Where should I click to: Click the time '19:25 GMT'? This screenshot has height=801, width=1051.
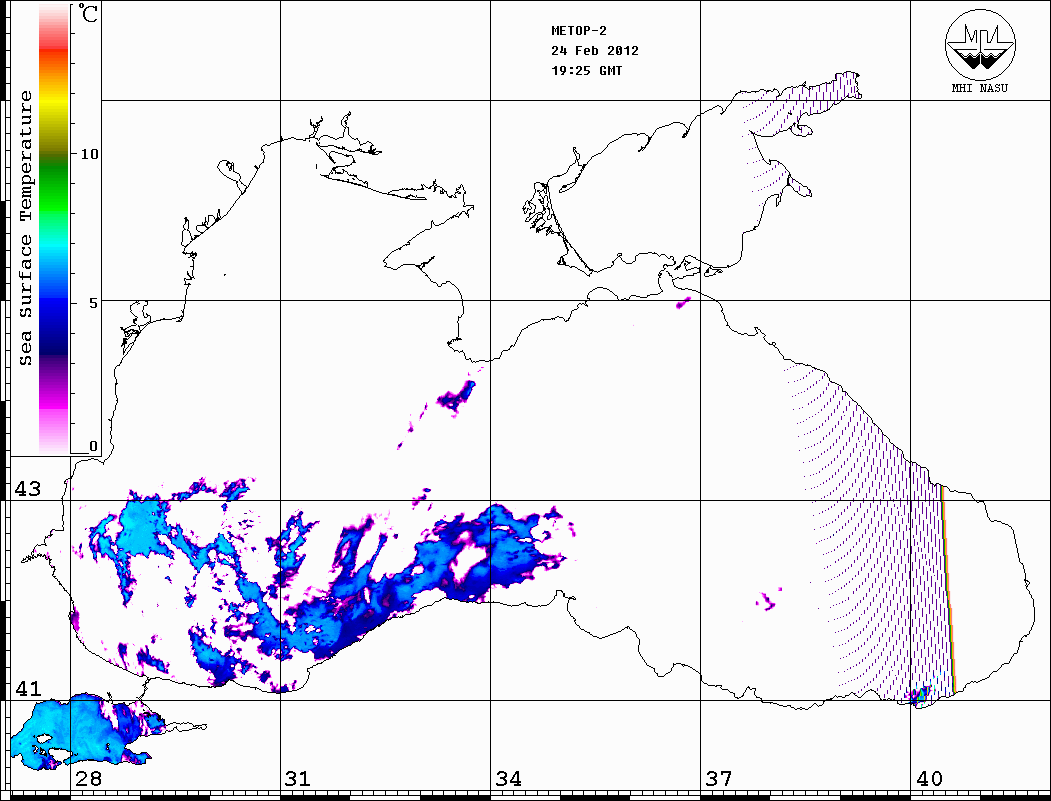(587, 71)
